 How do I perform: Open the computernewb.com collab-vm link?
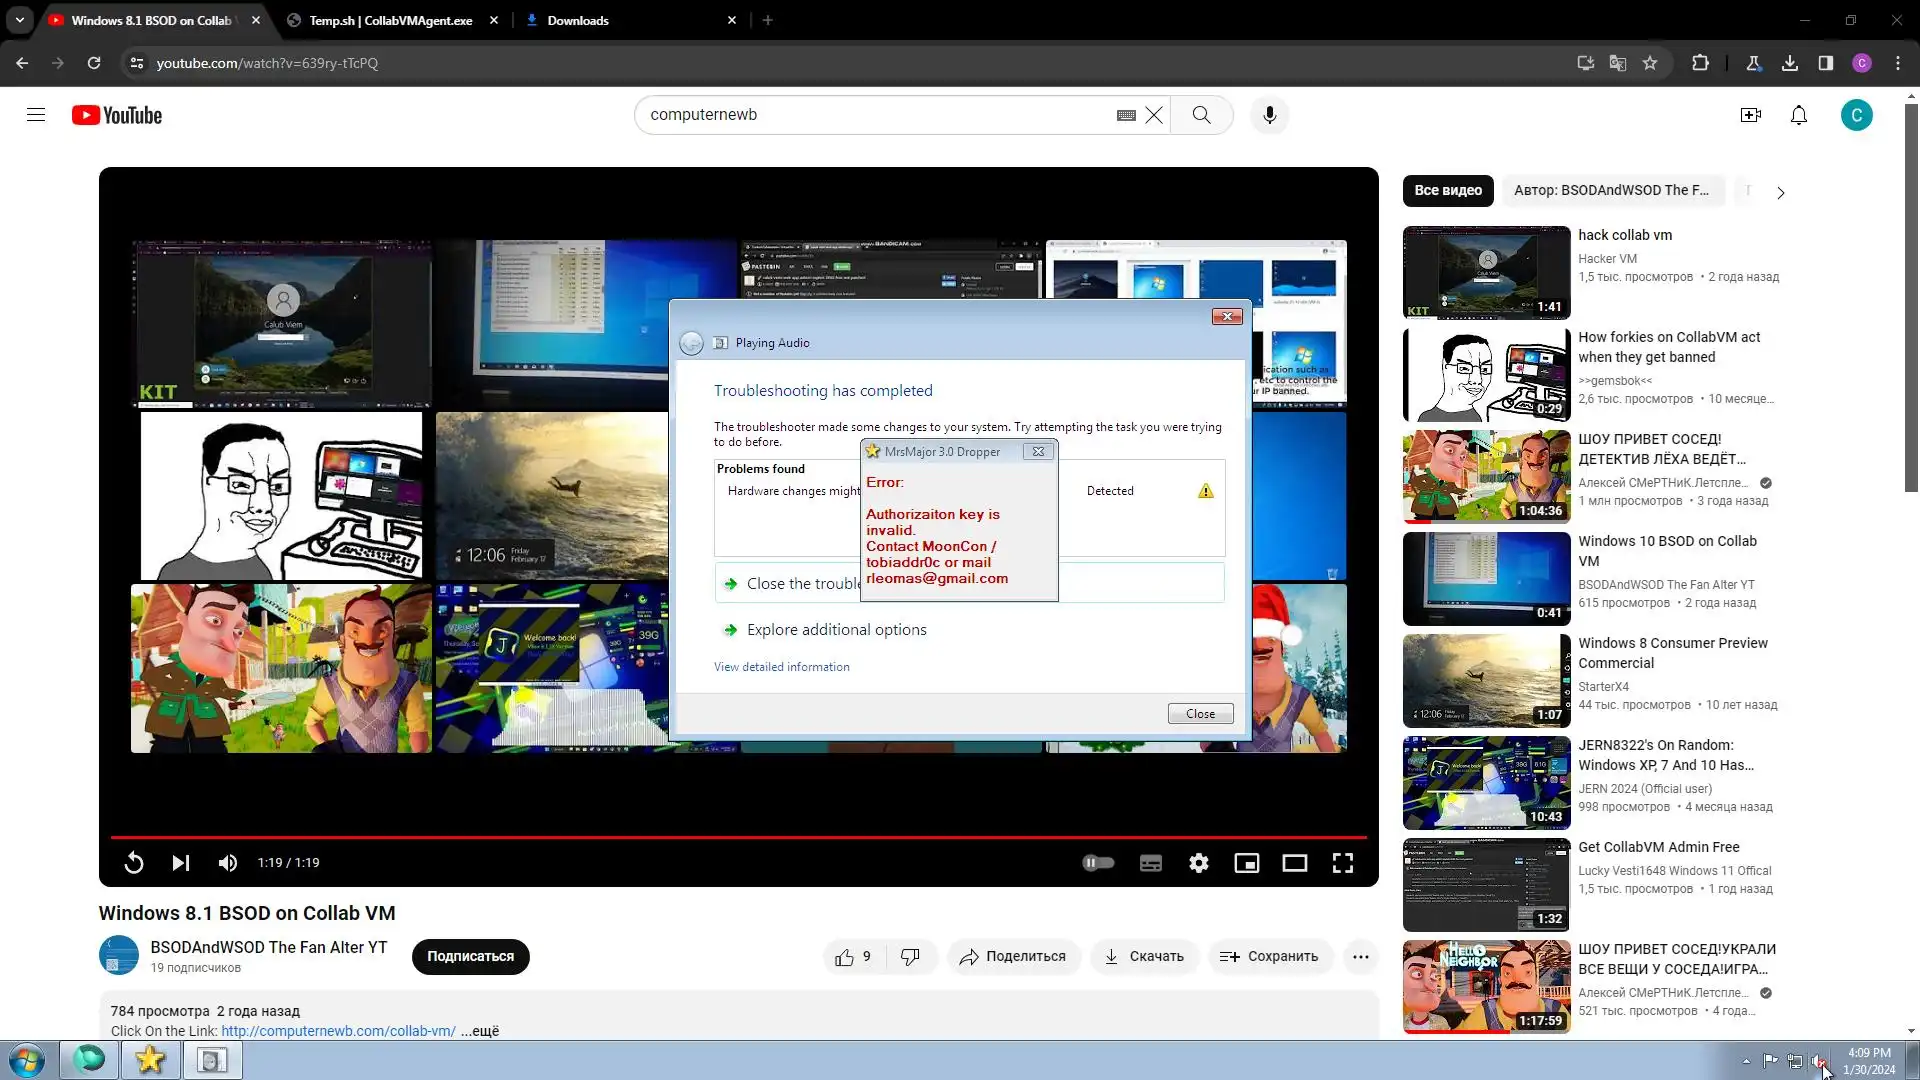click(338, 1031)
